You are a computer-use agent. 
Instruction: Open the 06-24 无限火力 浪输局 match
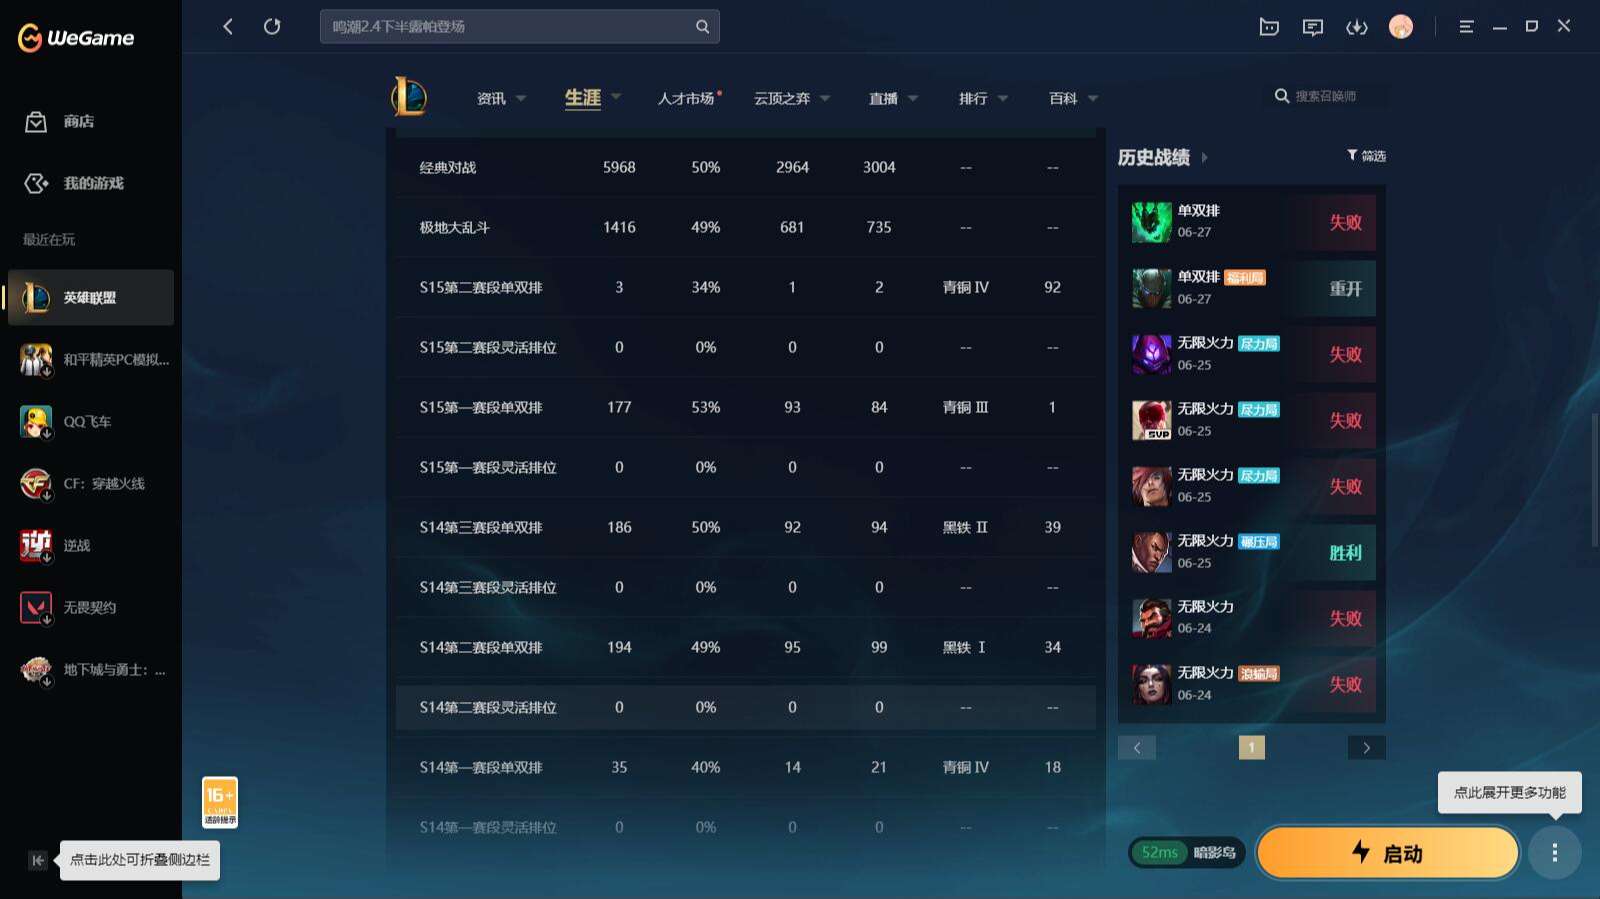[x=1253, y=684]
